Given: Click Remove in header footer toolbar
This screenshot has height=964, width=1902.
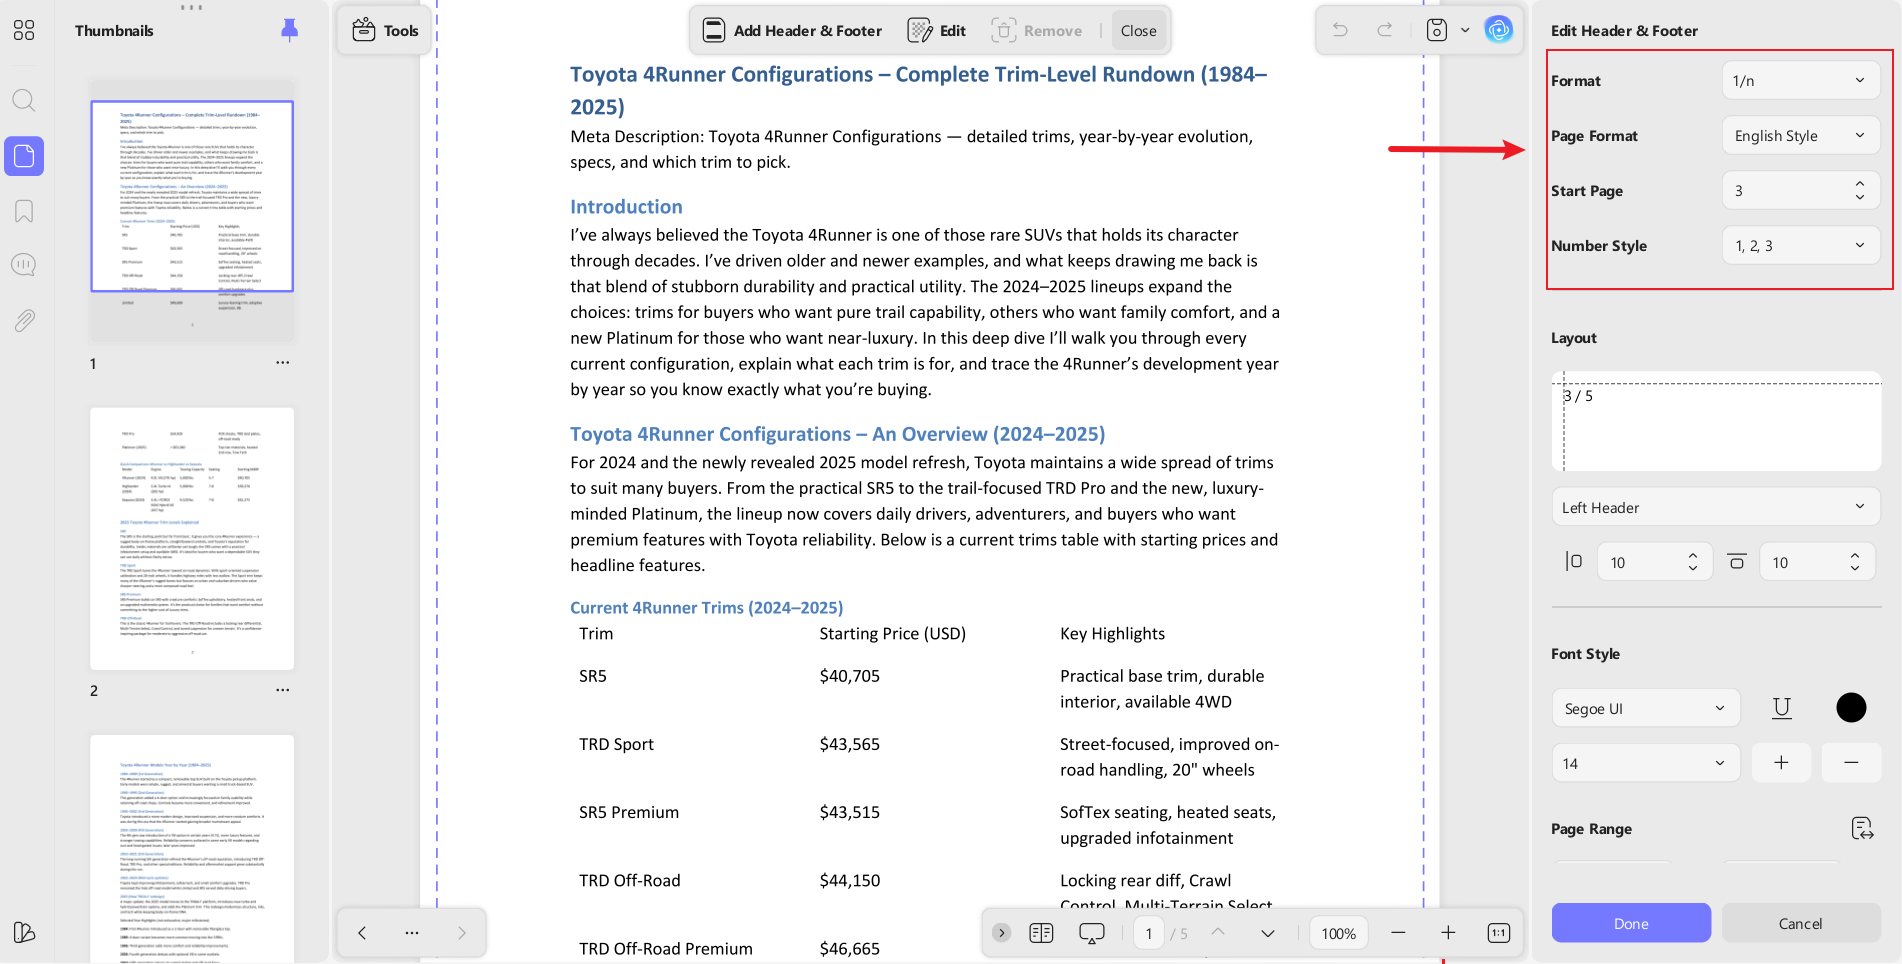Looking at the screenshot, I should 1036,31.
